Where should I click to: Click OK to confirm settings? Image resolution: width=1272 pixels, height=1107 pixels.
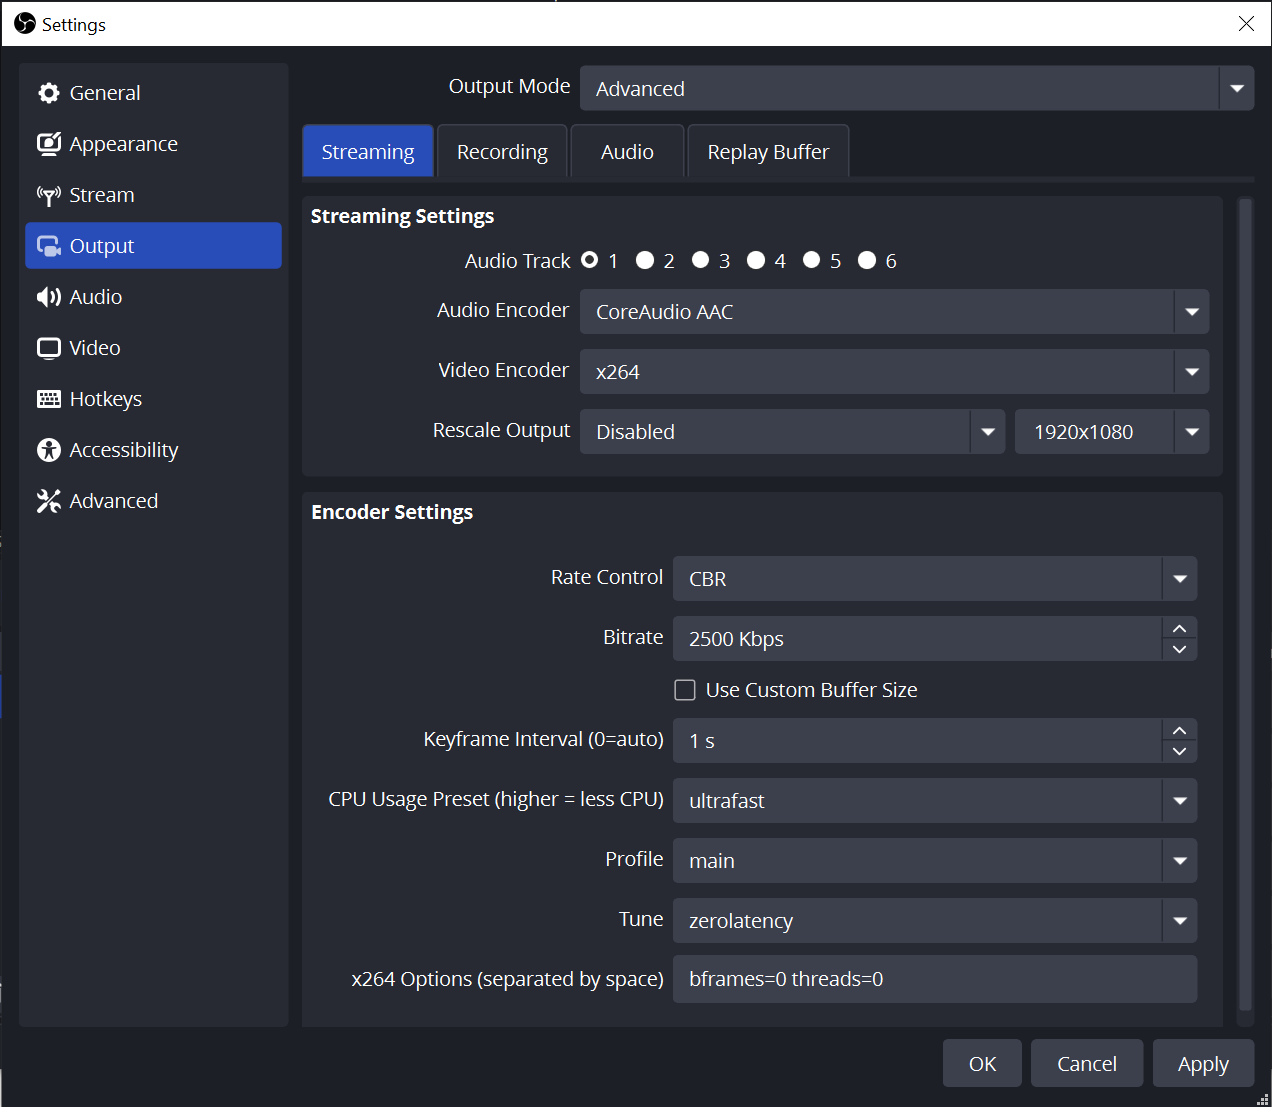[983, 1063]
